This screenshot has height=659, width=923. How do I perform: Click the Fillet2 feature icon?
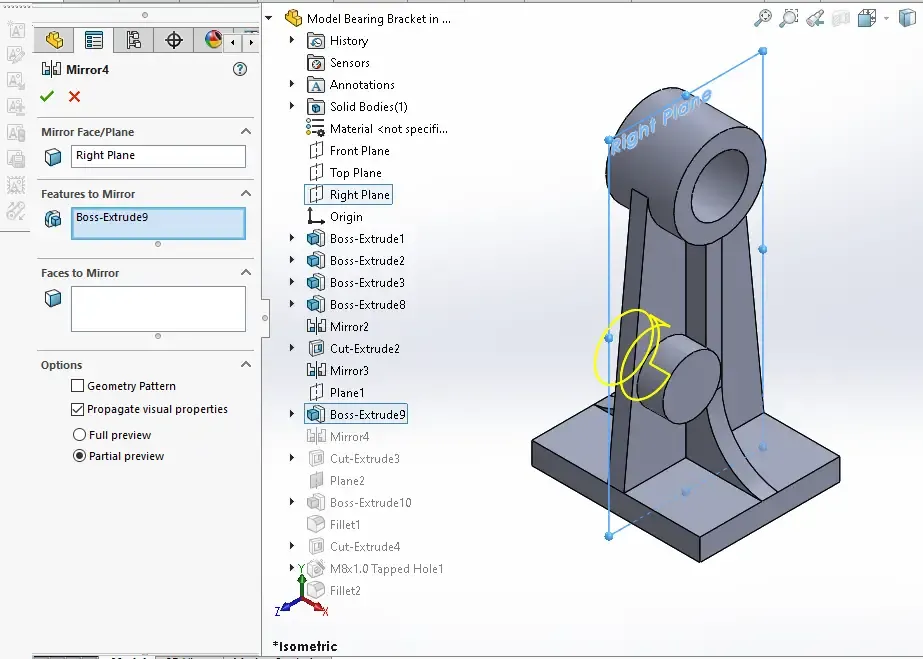point(316,590)
